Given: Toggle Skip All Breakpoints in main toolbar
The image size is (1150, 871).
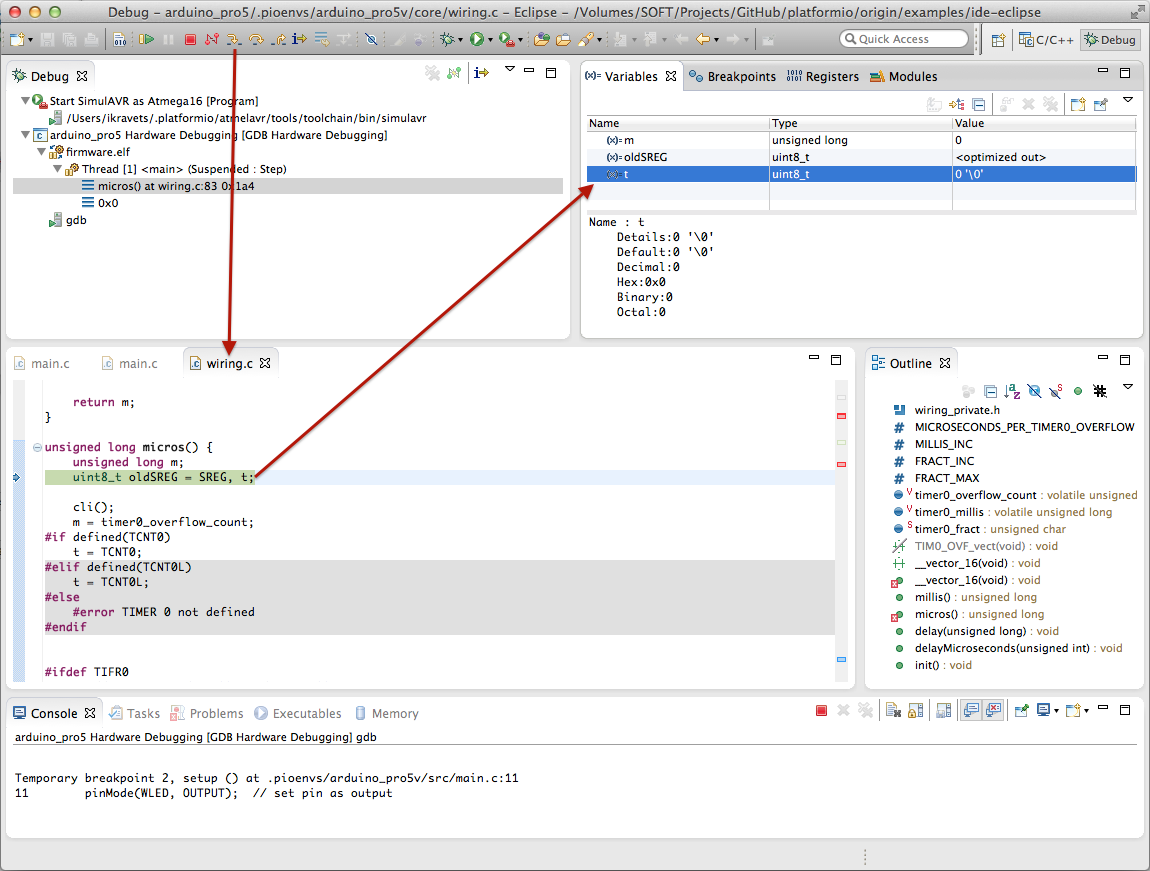Looking at the screenshot, I should pyautogui.click(x=371, y=39).
